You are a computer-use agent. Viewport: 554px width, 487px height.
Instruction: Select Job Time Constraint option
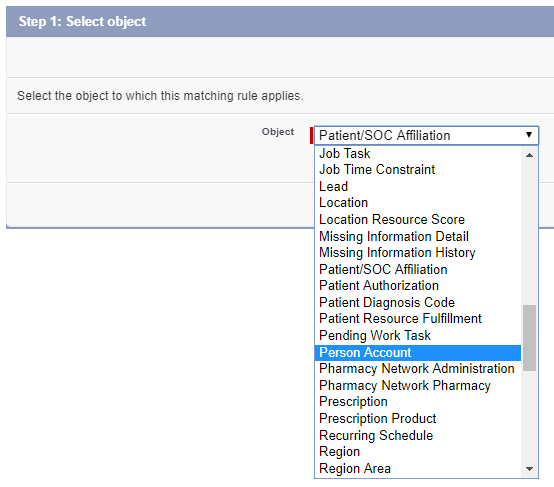tap(418, 170)
